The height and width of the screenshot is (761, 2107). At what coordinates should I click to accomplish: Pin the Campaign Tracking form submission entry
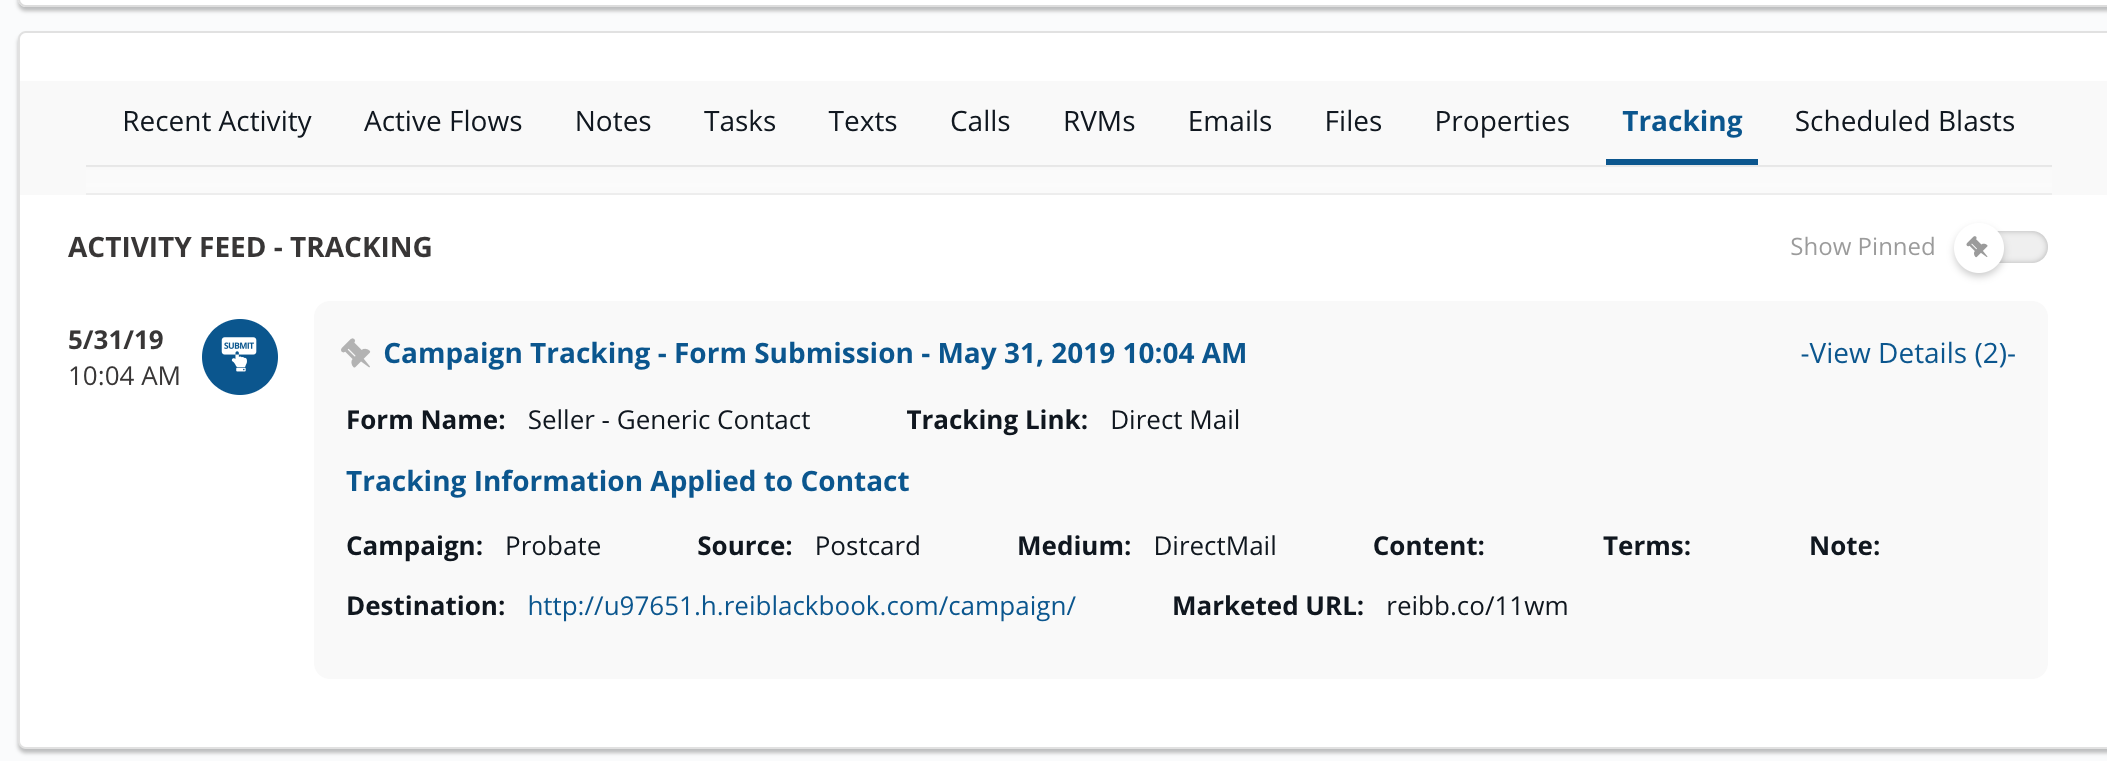click(x=355, y=353)
